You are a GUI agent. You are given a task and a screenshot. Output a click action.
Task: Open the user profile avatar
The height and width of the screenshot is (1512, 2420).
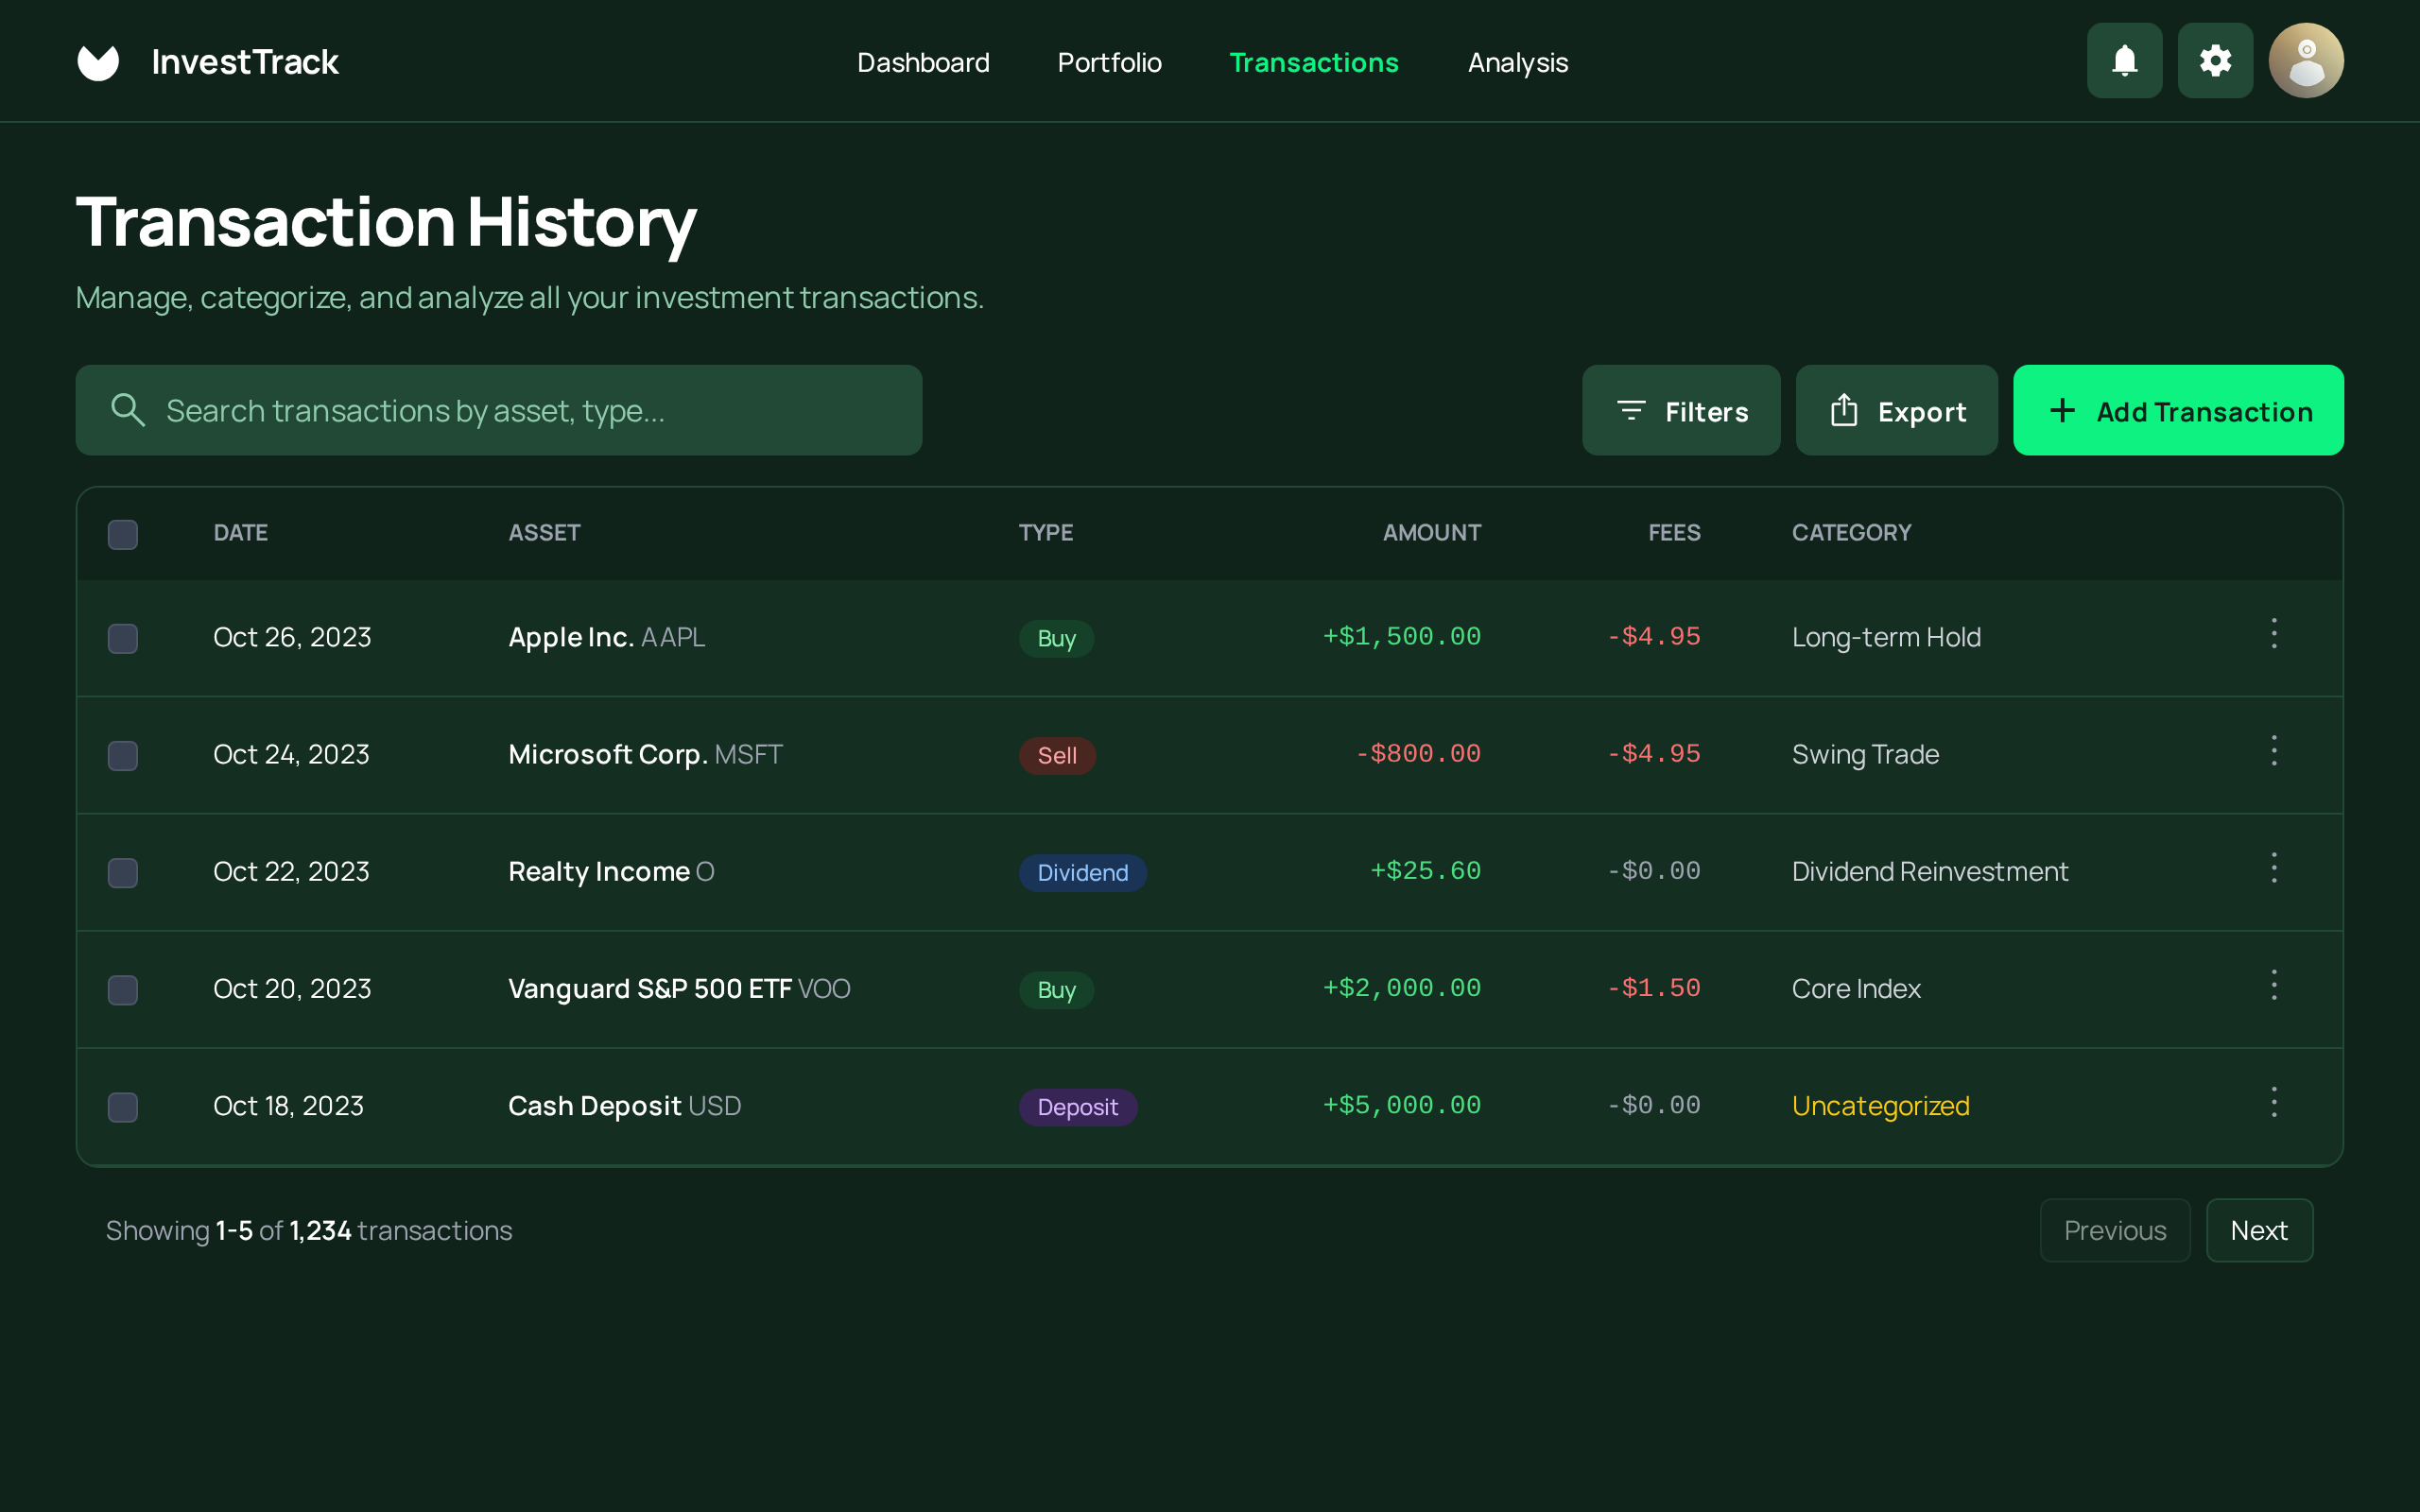tap(2305, 60)
